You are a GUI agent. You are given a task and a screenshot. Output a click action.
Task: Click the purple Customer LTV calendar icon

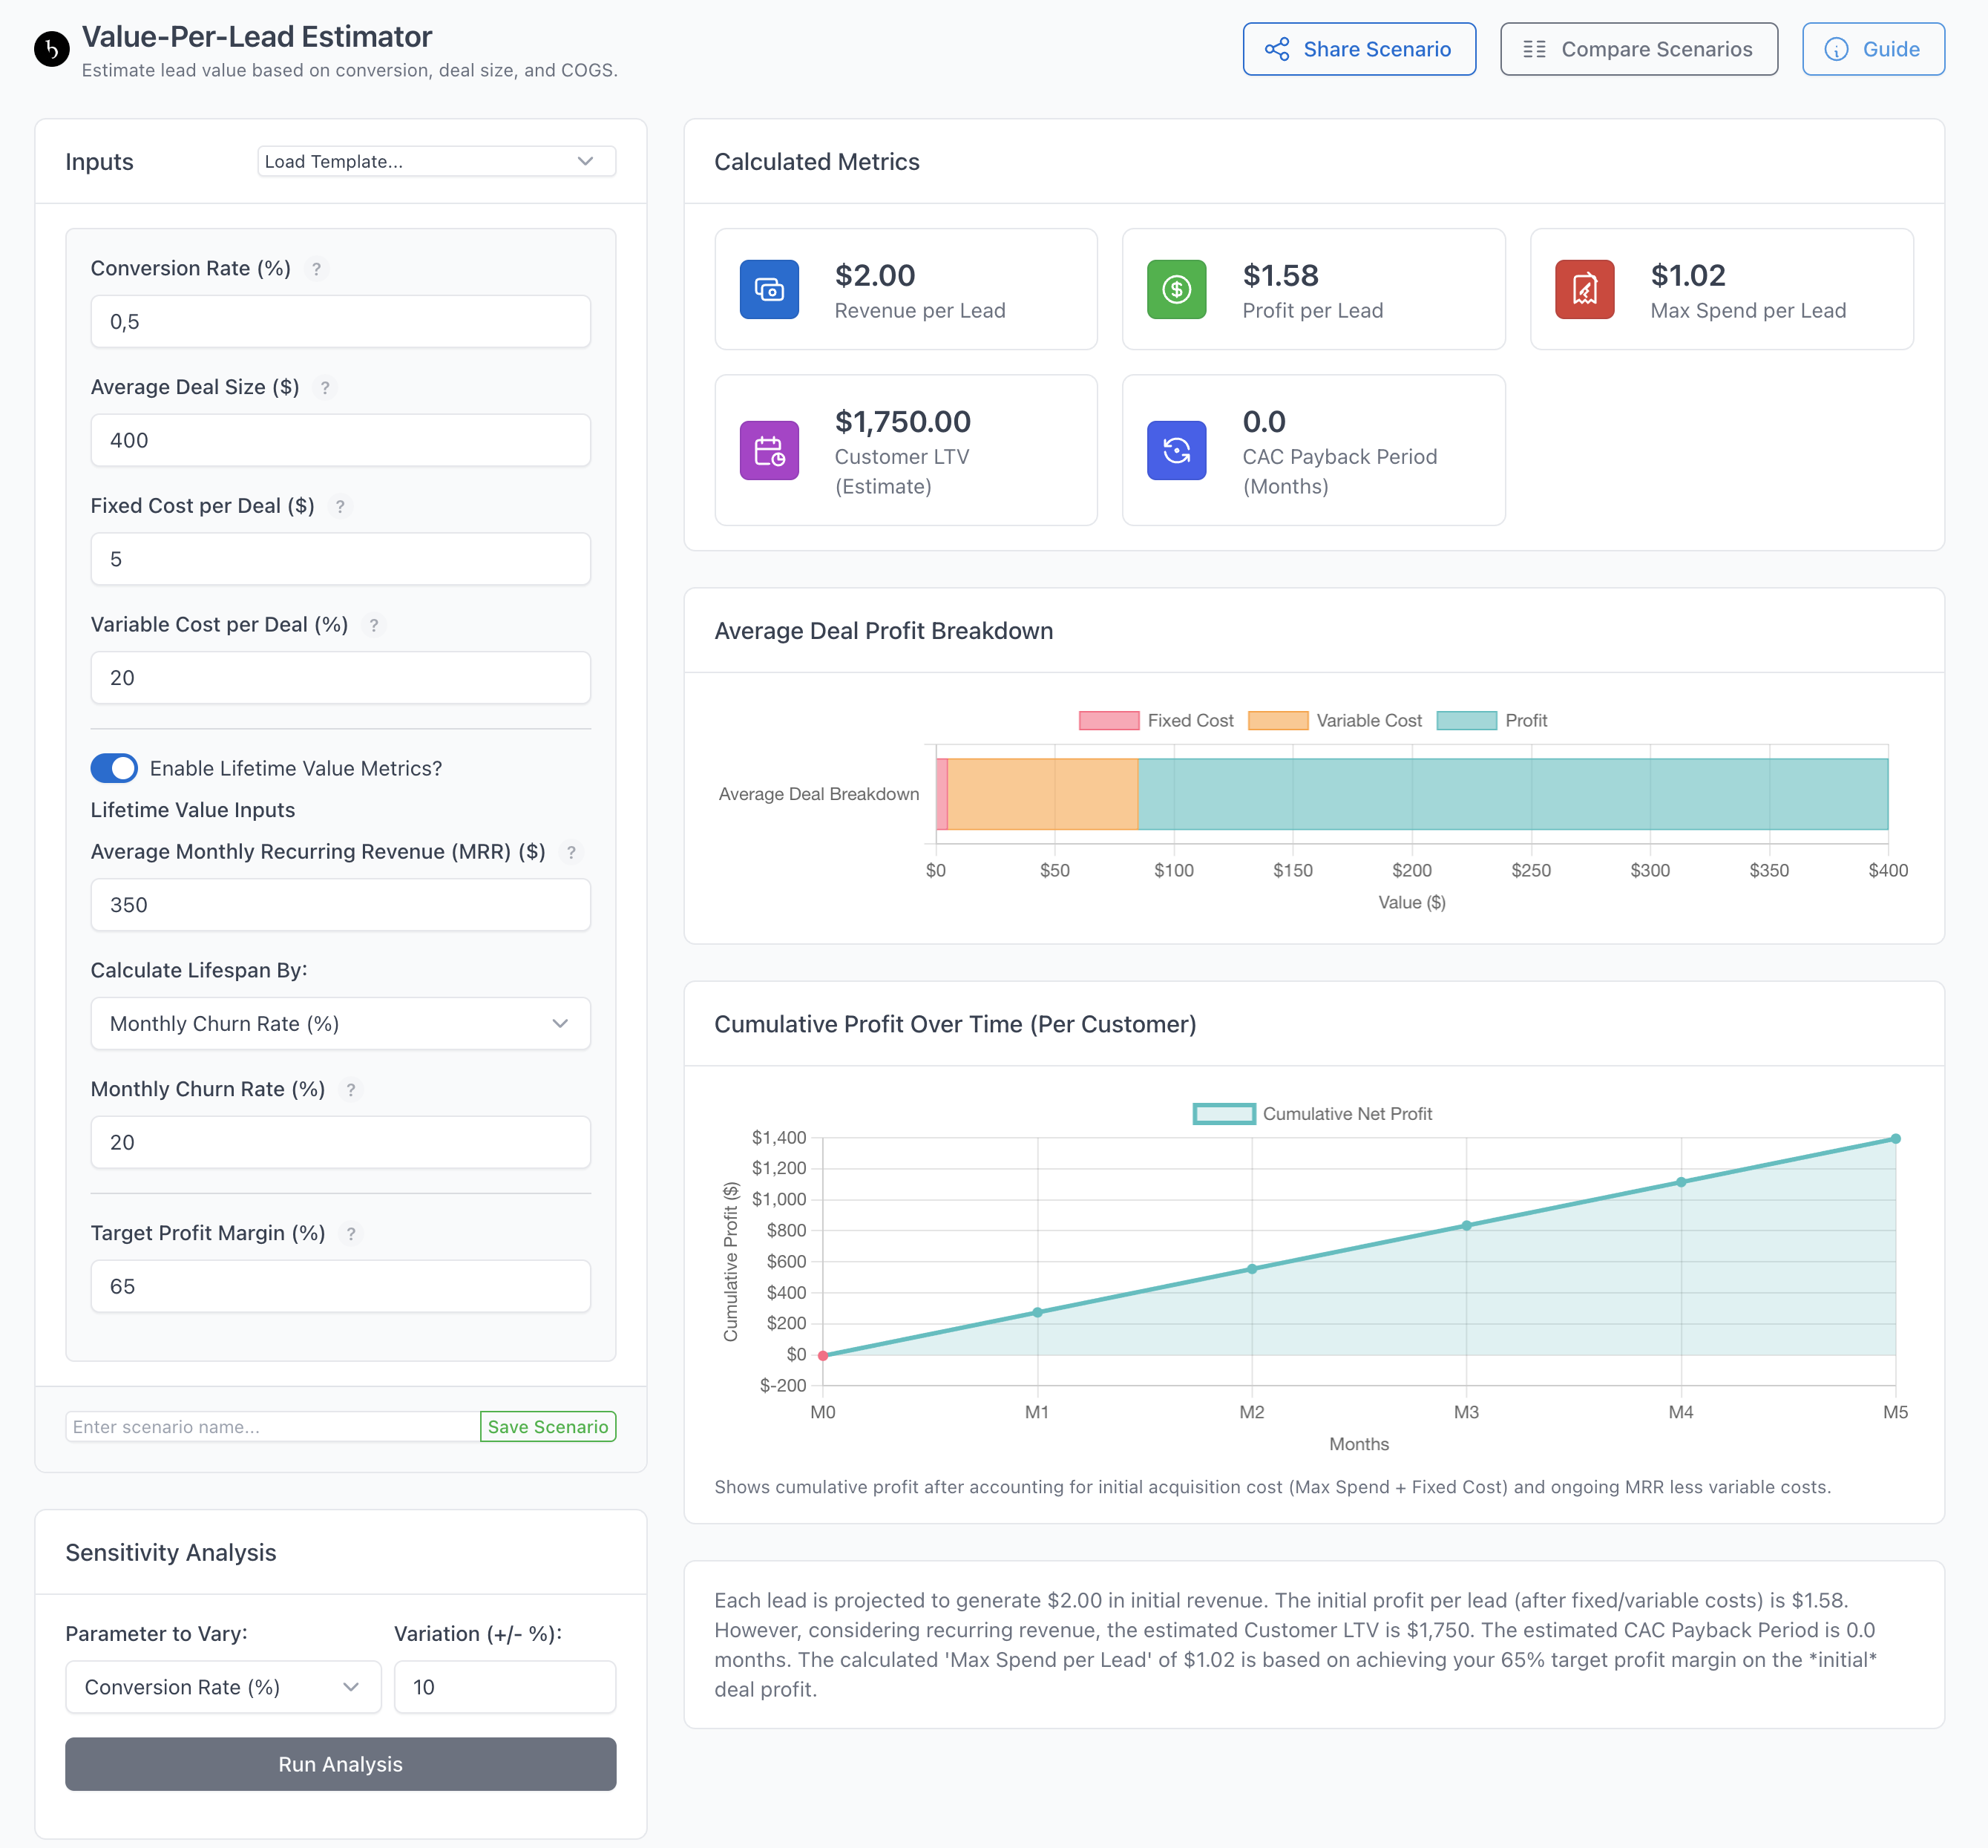(x=769, y=451)
